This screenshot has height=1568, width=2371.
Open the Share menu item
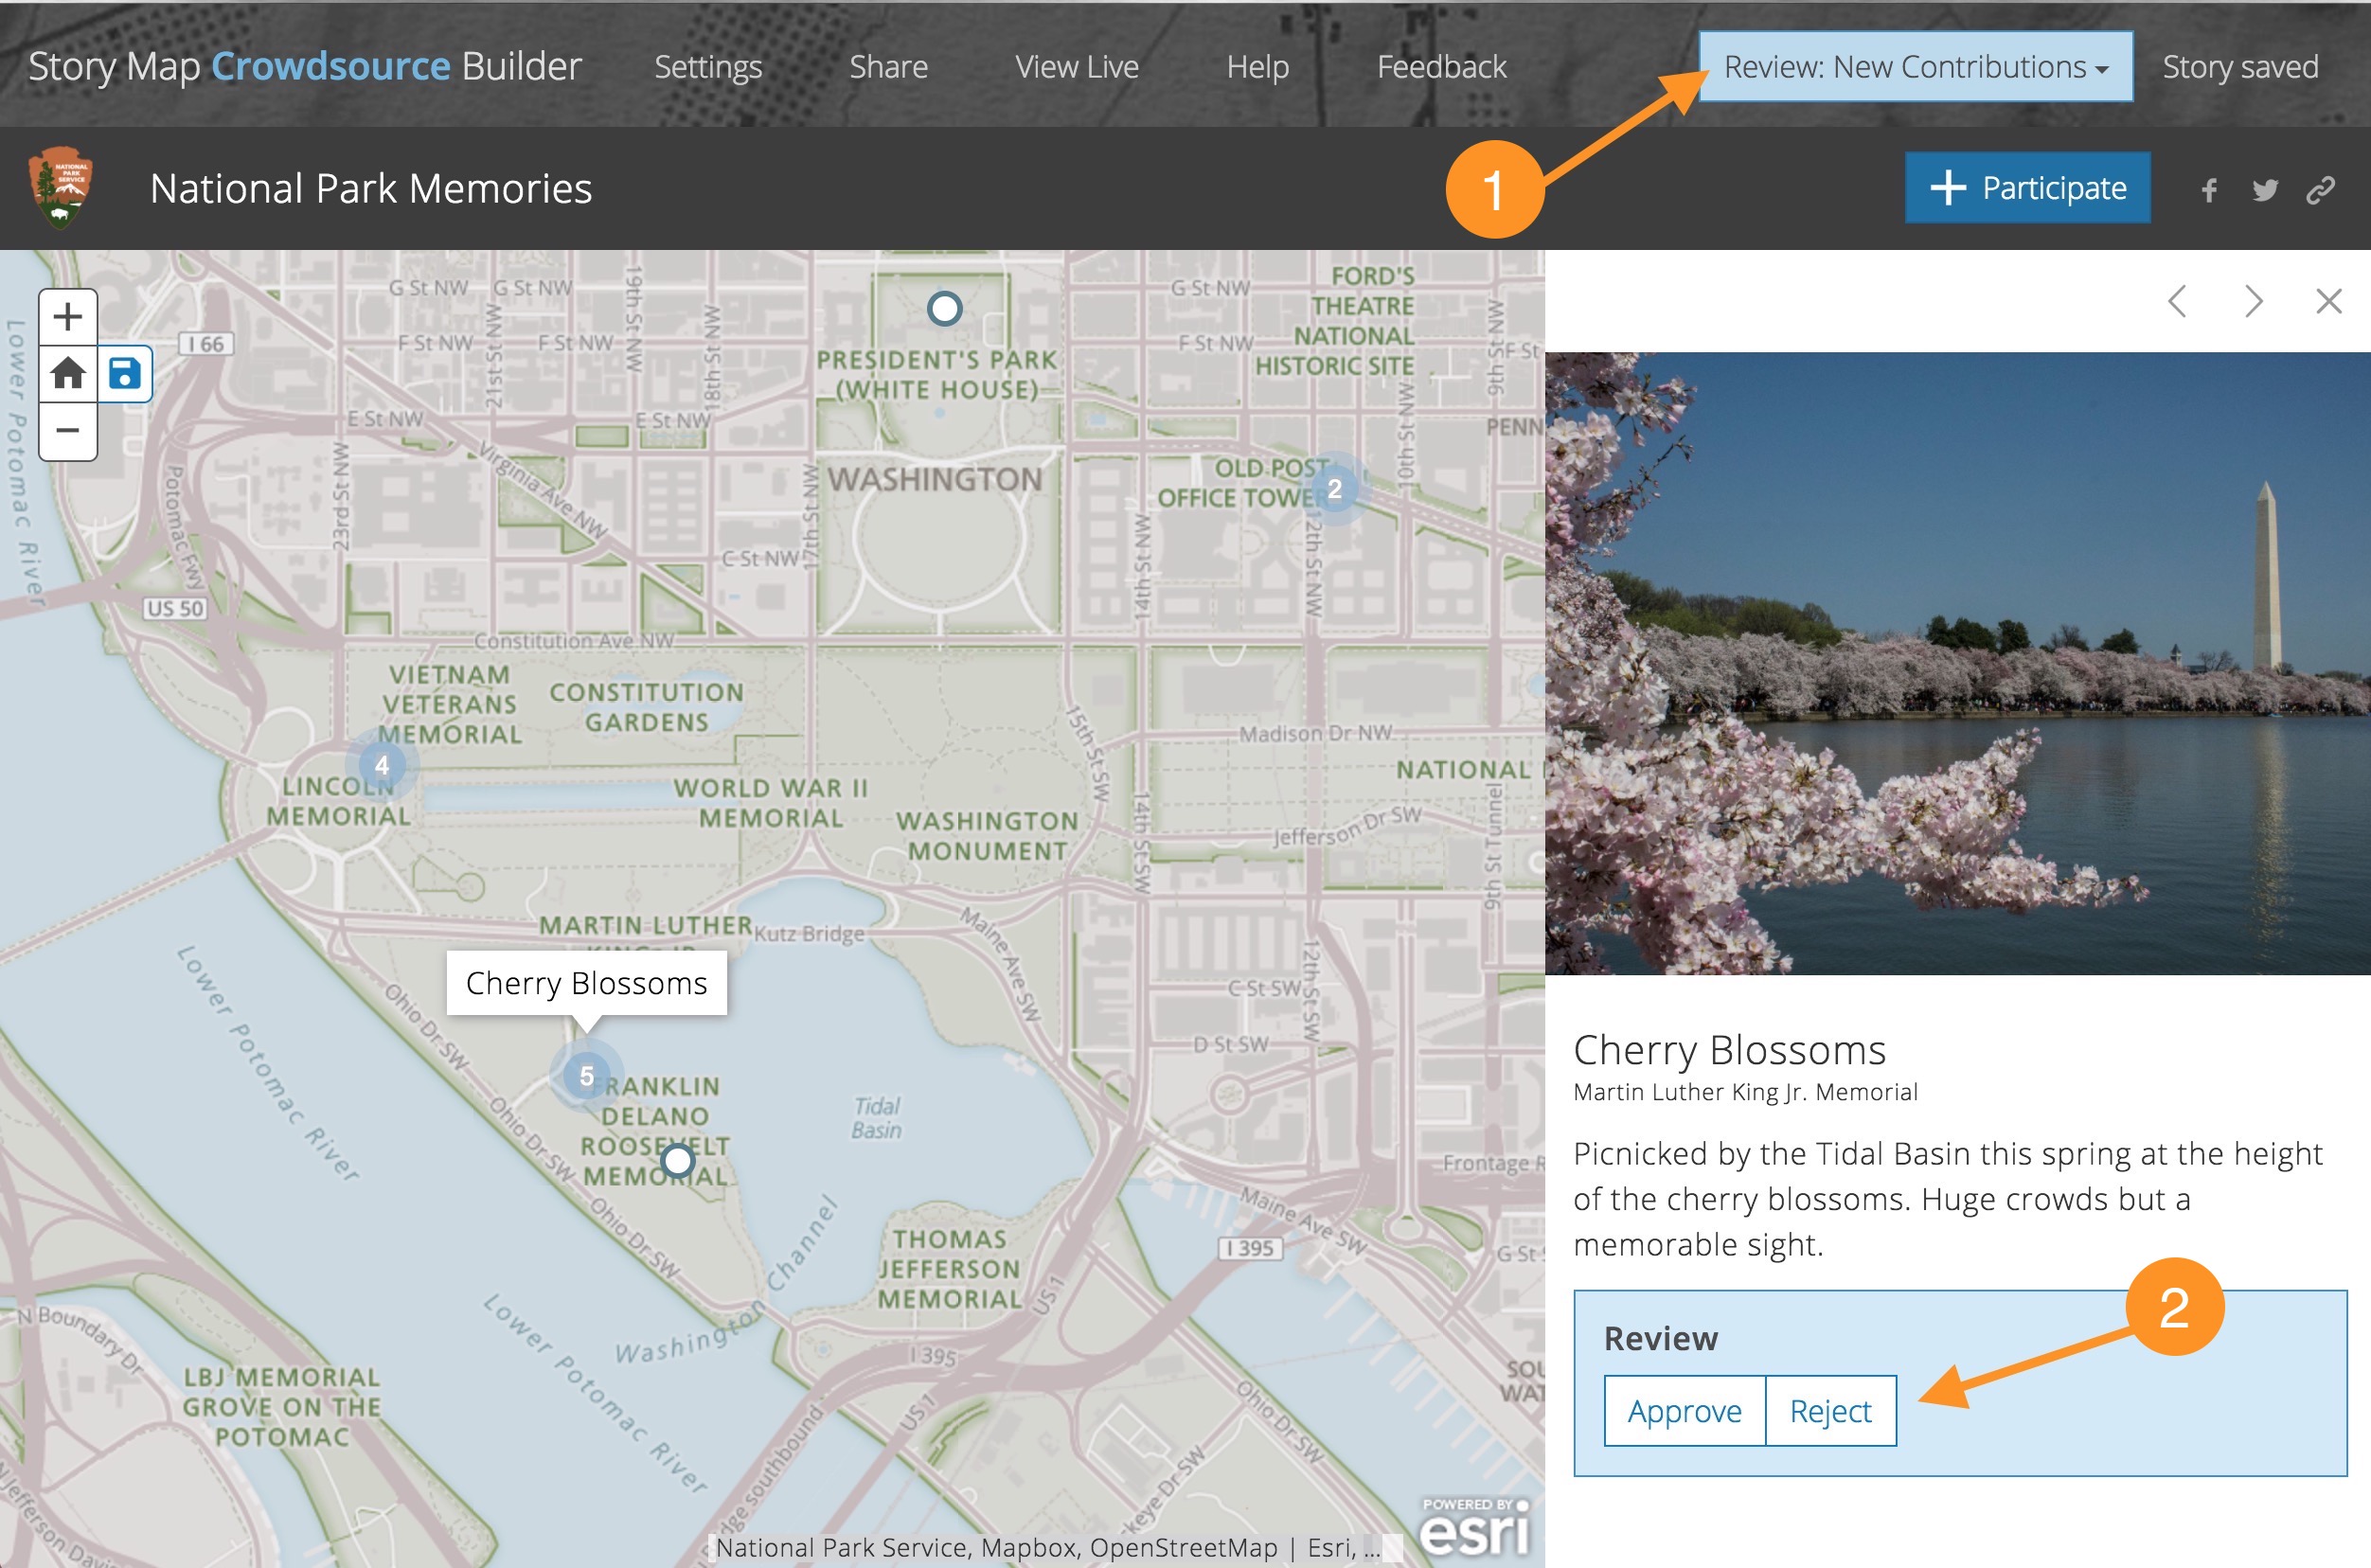point(888,67)
